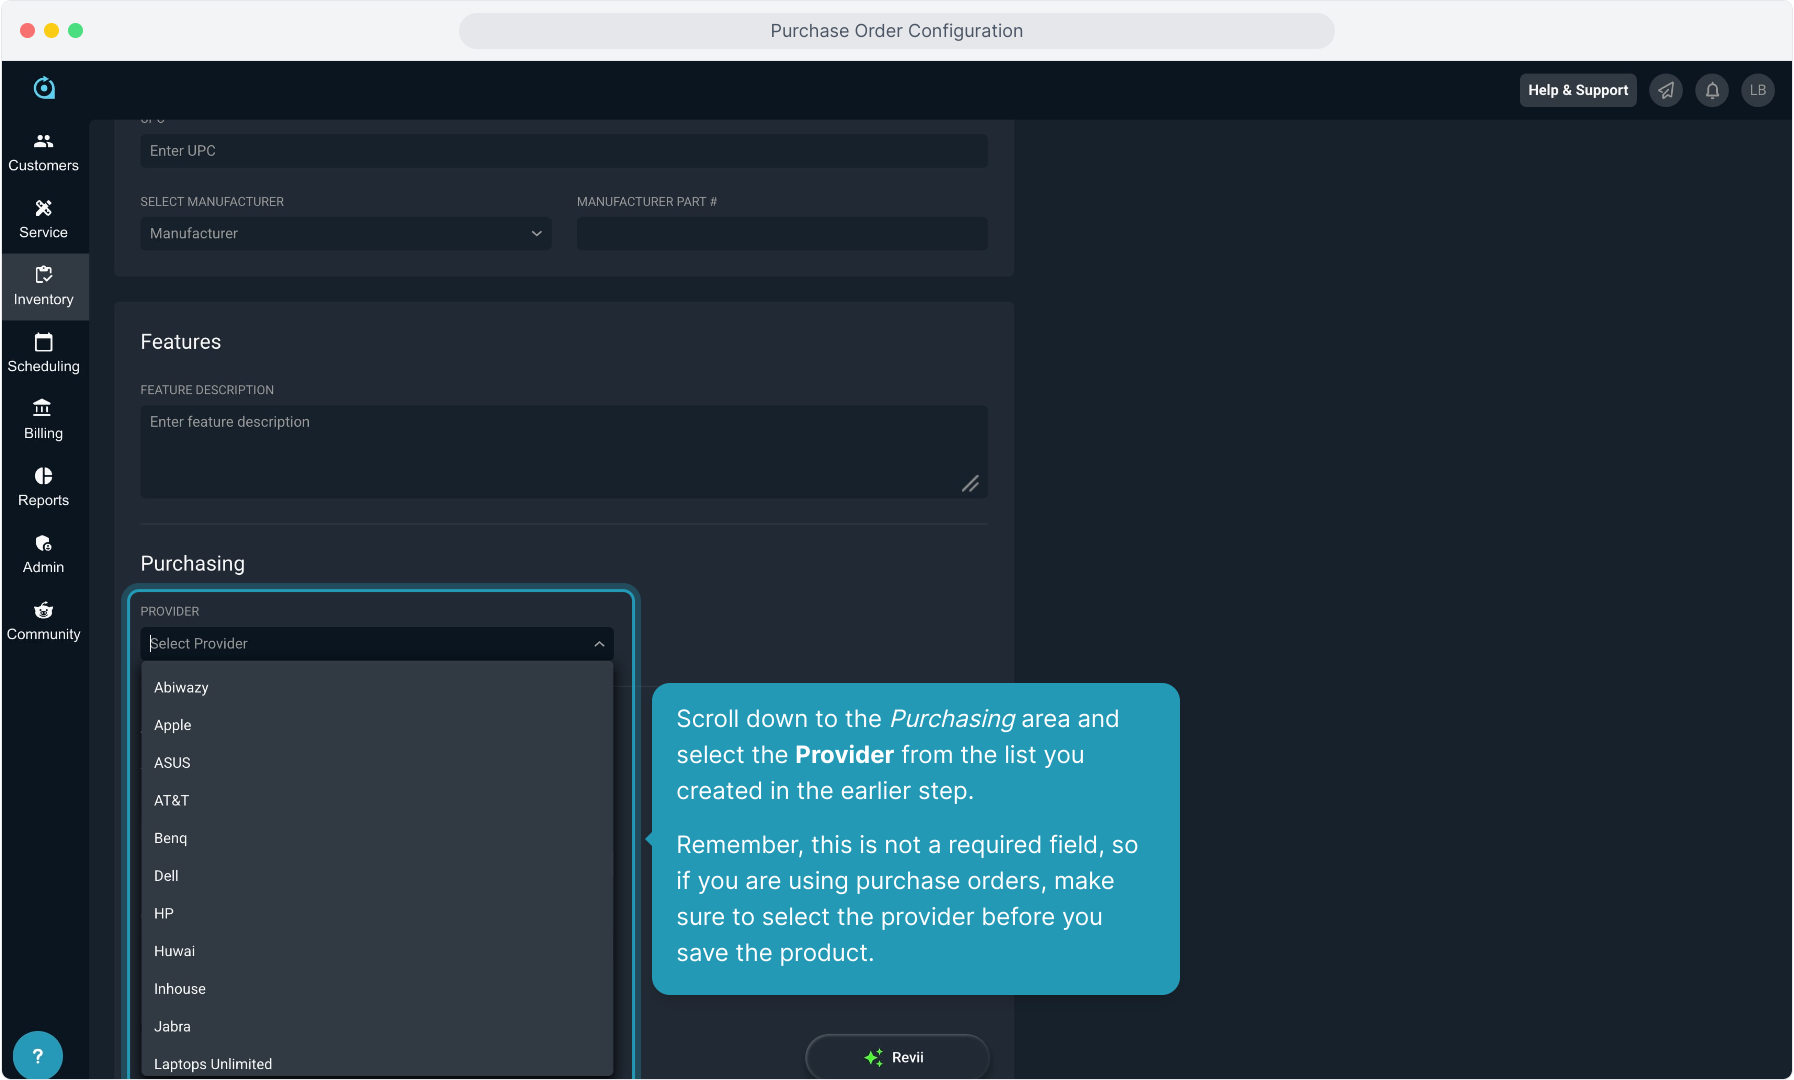1794x1080 pixels.
Task: Click the green fullscreen window button
Action: click(75, 31)
